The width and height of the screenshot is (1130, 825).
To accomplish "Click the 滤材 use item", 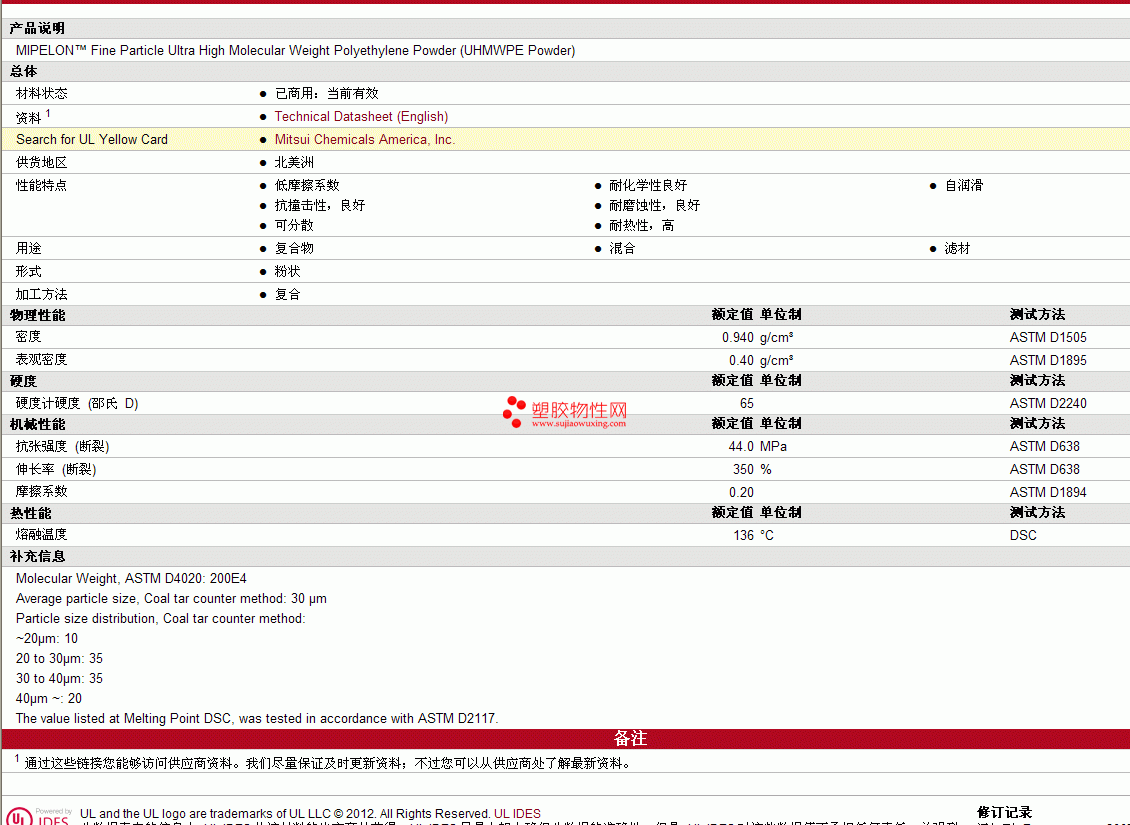I will [957, 249].
